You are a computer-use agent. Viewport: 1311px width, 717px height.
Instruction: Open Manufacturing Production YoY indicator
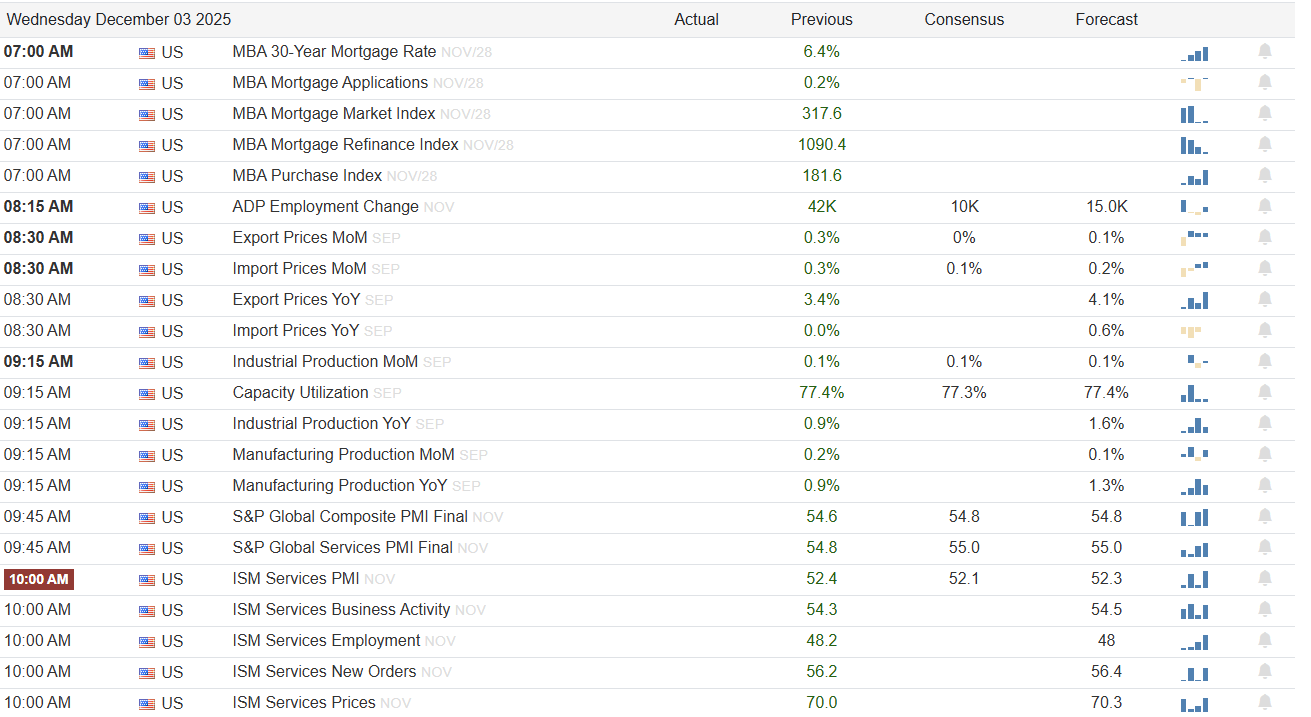339,486
